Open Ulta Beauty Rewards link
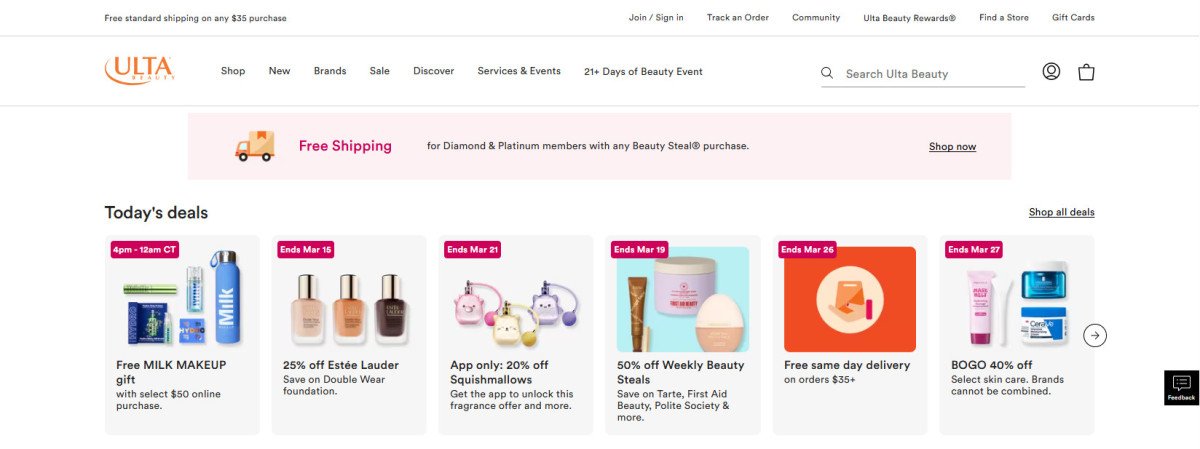This screenshot has width=1200, height=449. pos(910,18)
